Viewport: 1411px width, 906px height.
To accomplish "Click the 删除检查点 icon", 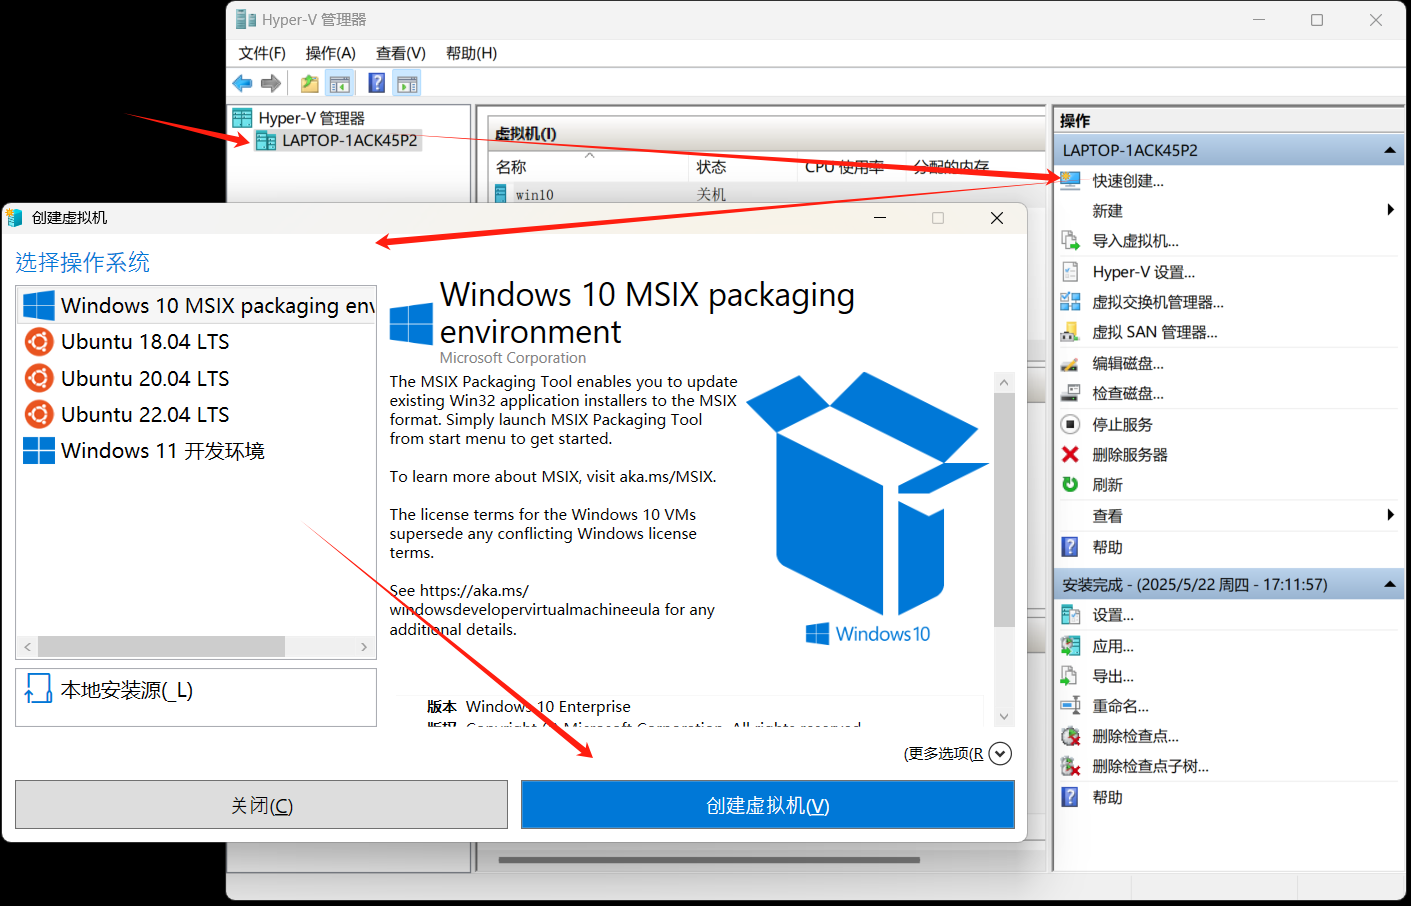I will (x=1070, y=736).
